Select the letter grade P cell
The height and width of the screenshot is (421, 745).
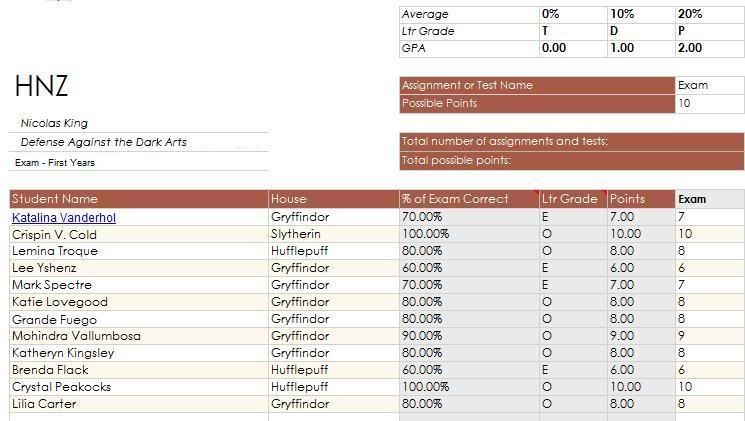tap(710, 31)
